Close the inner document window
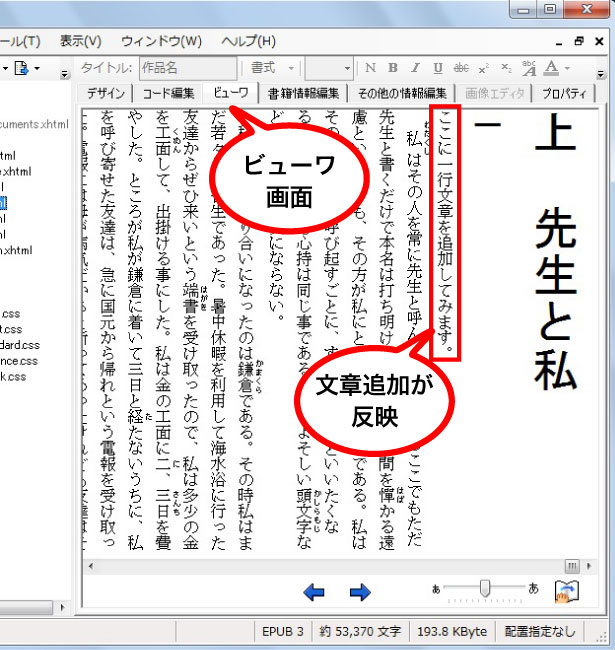 [599, 41]
